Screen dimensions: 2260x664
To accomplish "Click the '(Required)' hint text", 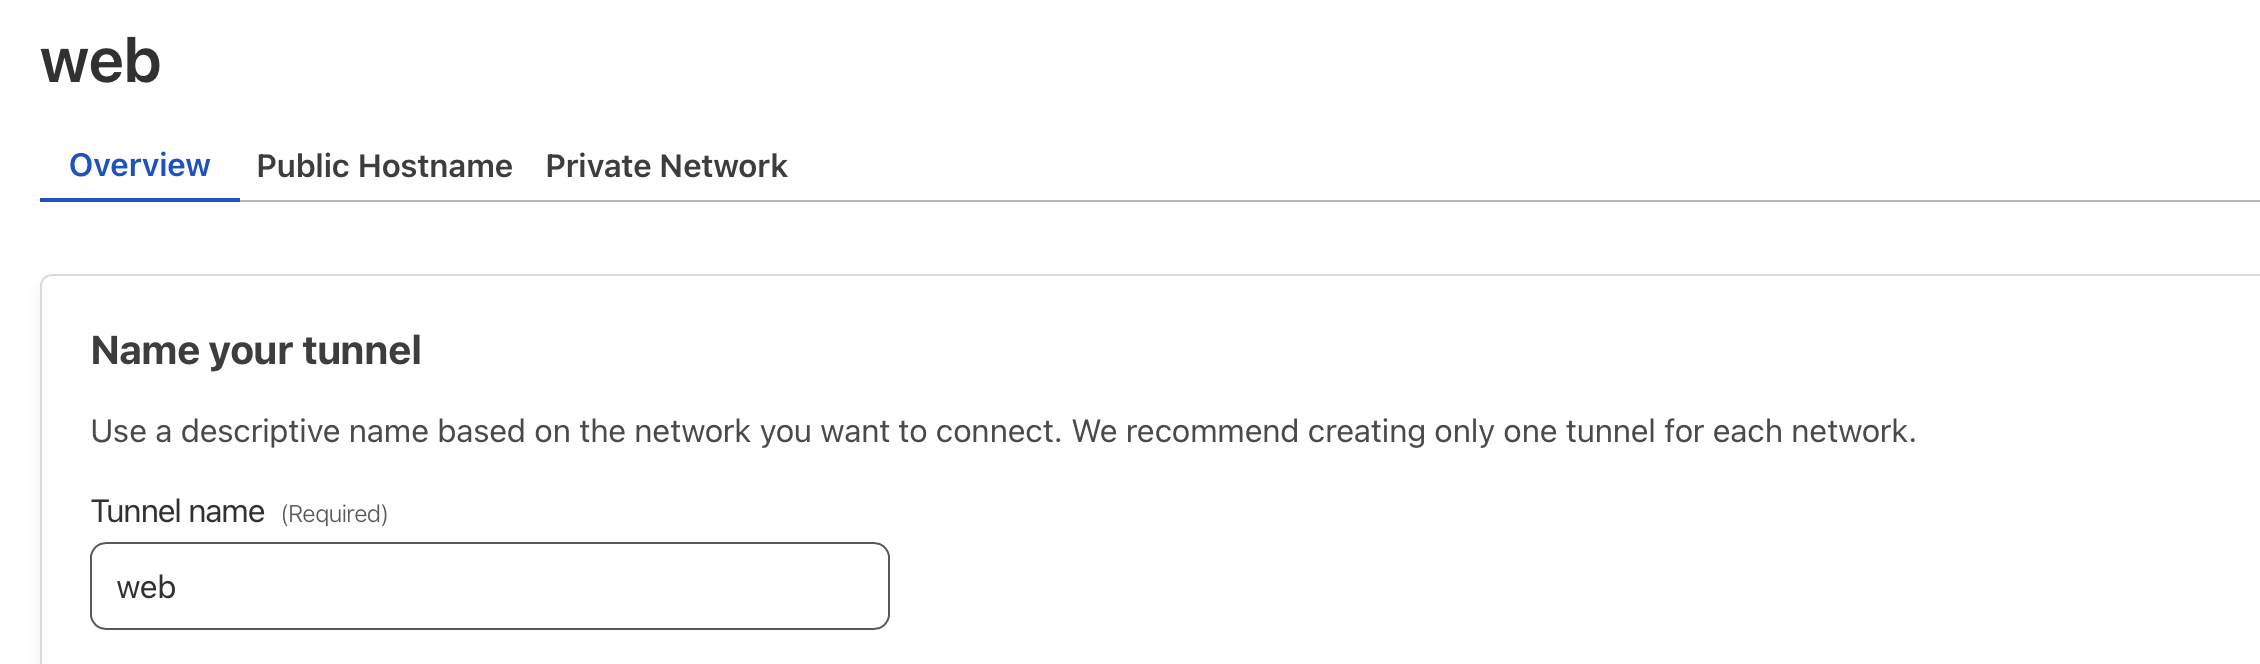I will (x=334, y=514).
